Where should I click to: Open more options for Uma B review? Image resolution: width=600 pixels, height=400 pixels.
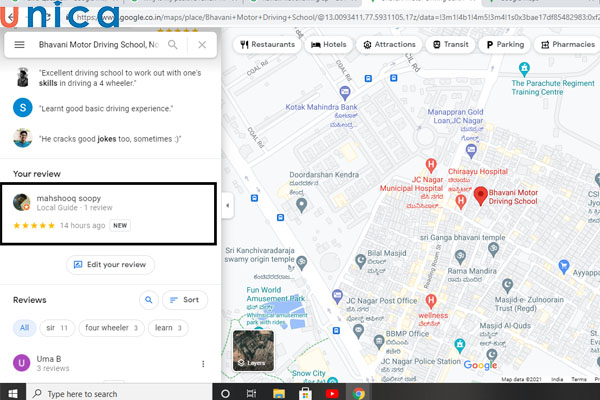click(x=203, y=364)
